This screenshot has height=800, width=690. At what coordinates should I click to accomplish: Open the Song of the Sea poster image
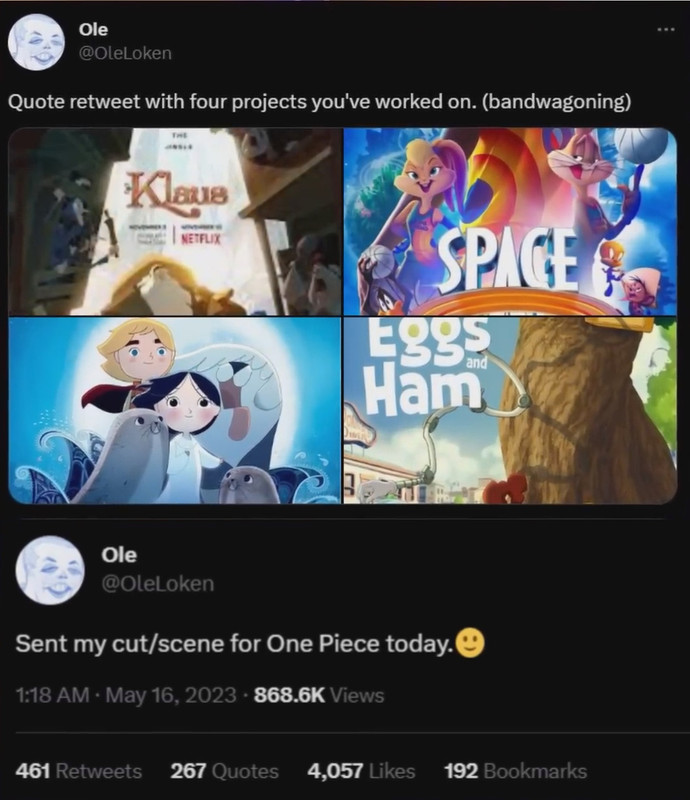tap(175, 411)
